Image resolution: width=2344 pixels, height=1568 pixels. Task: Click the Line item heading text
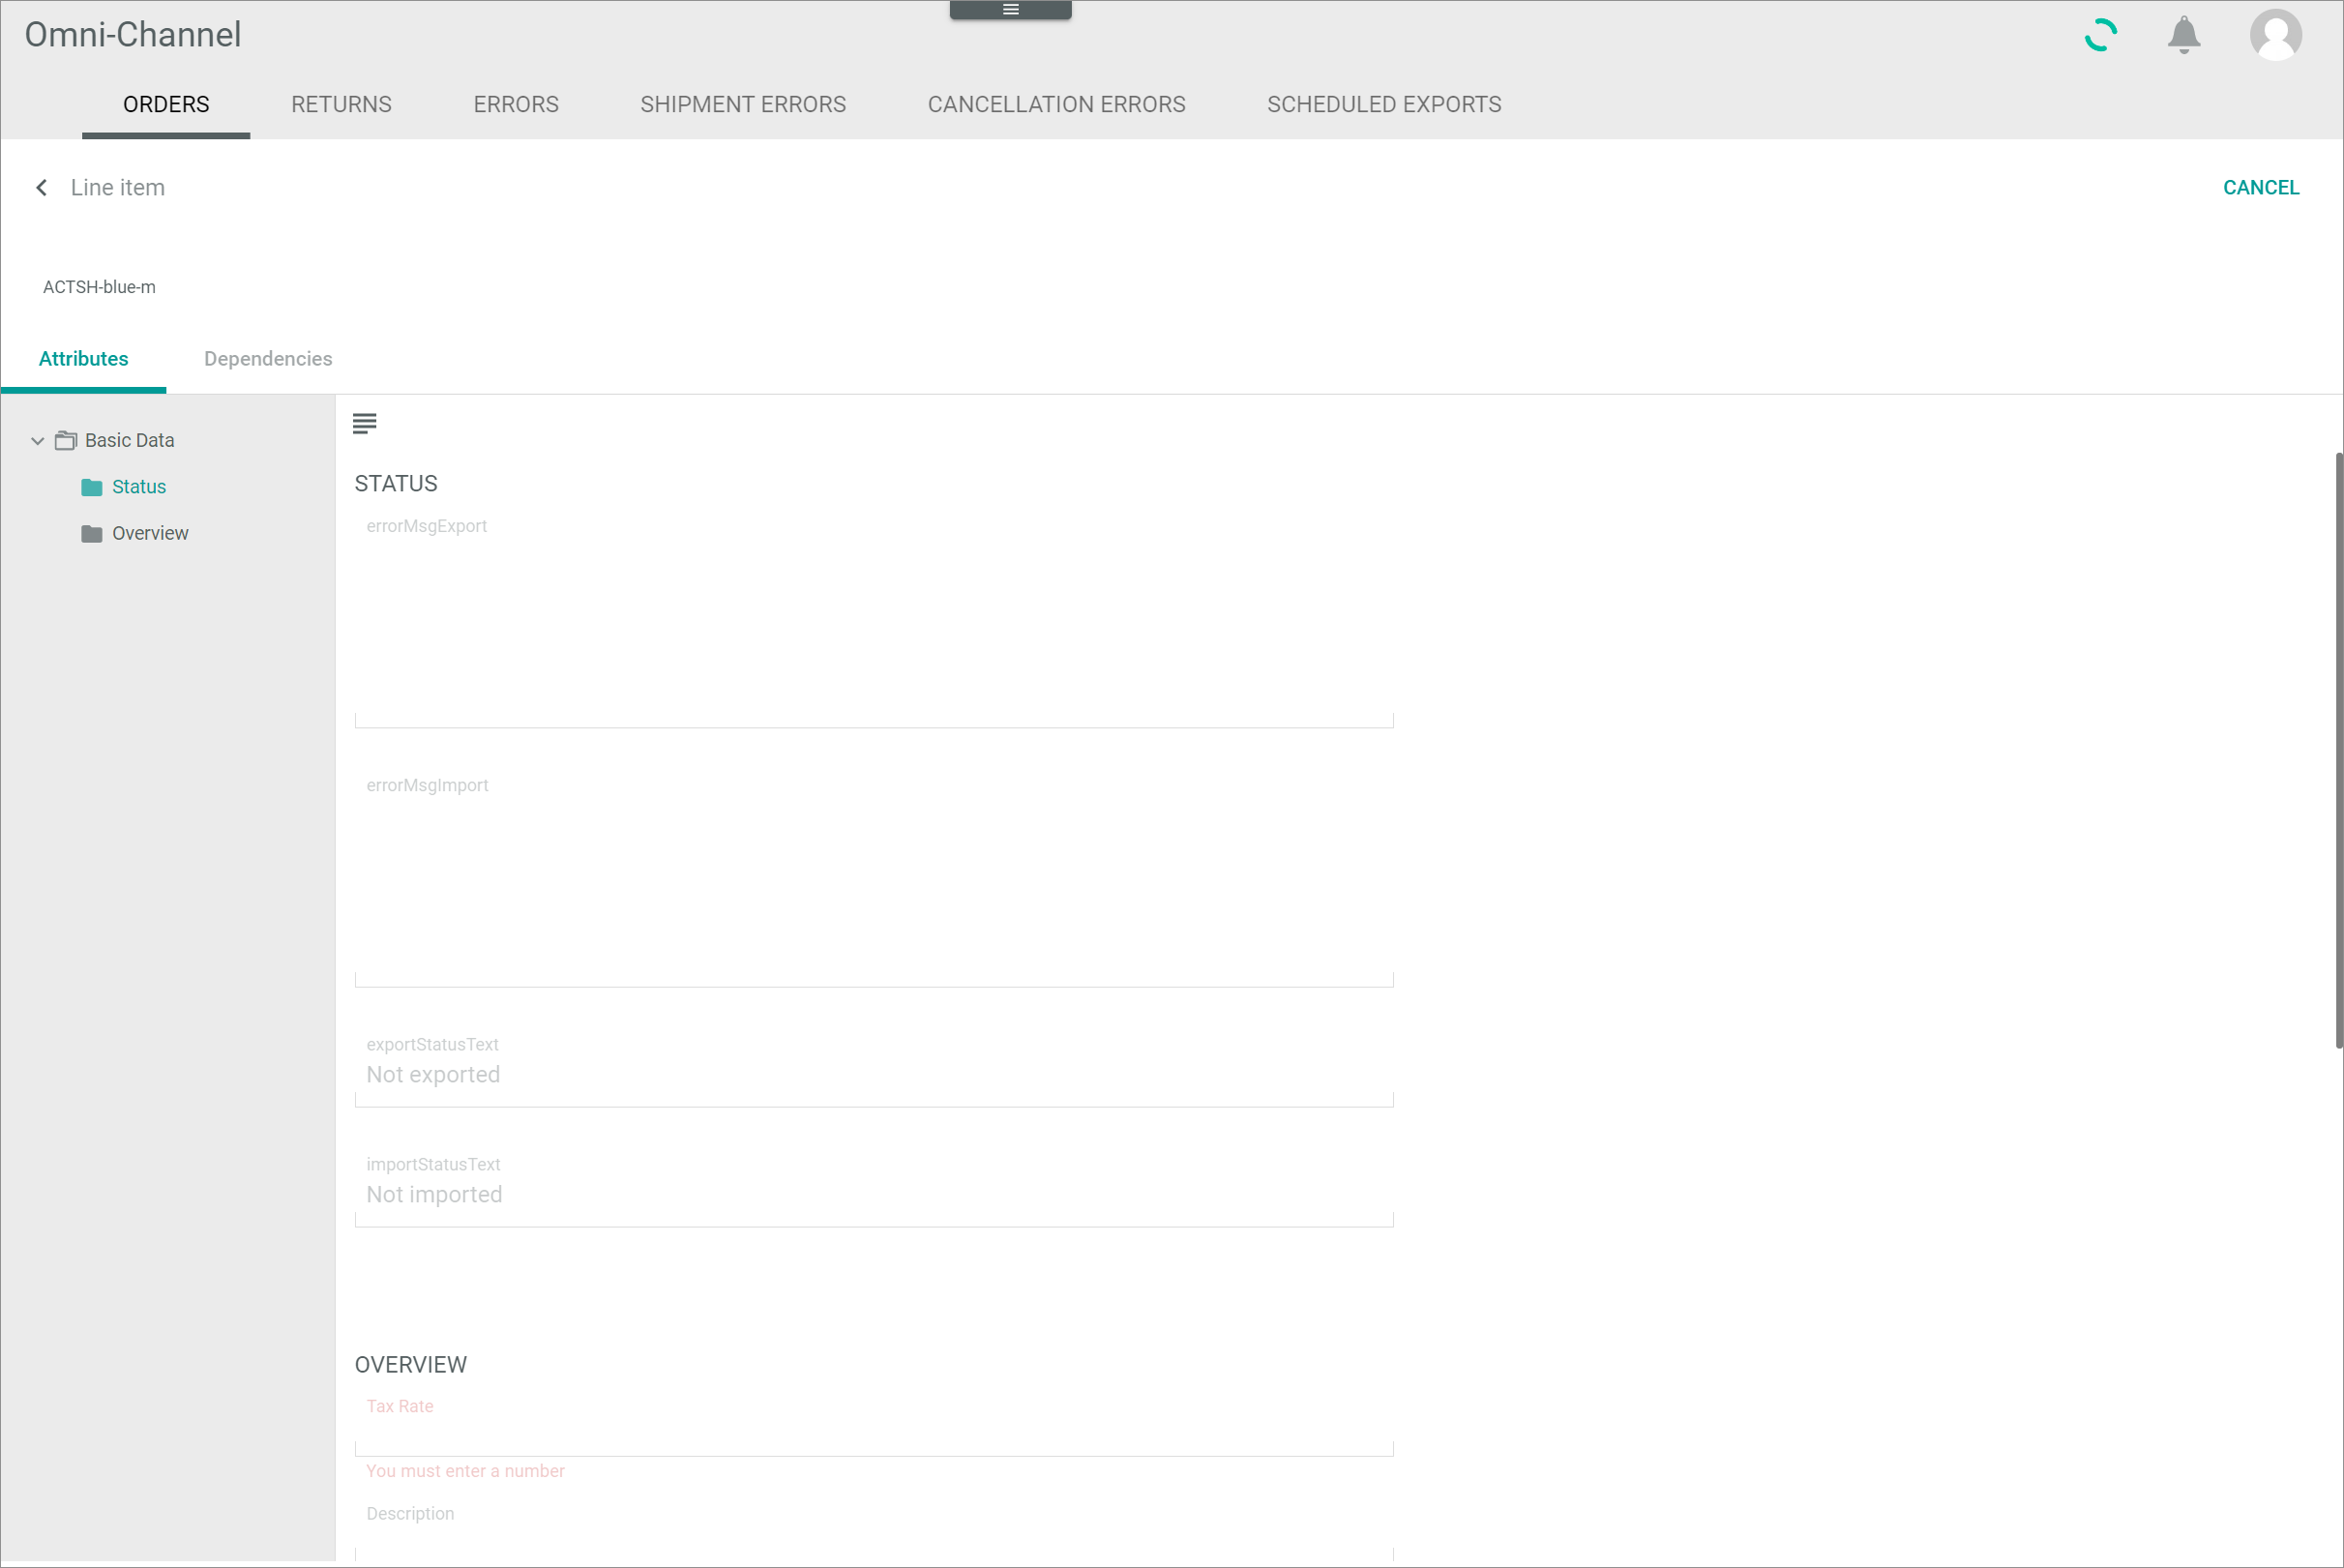[118, 188]
